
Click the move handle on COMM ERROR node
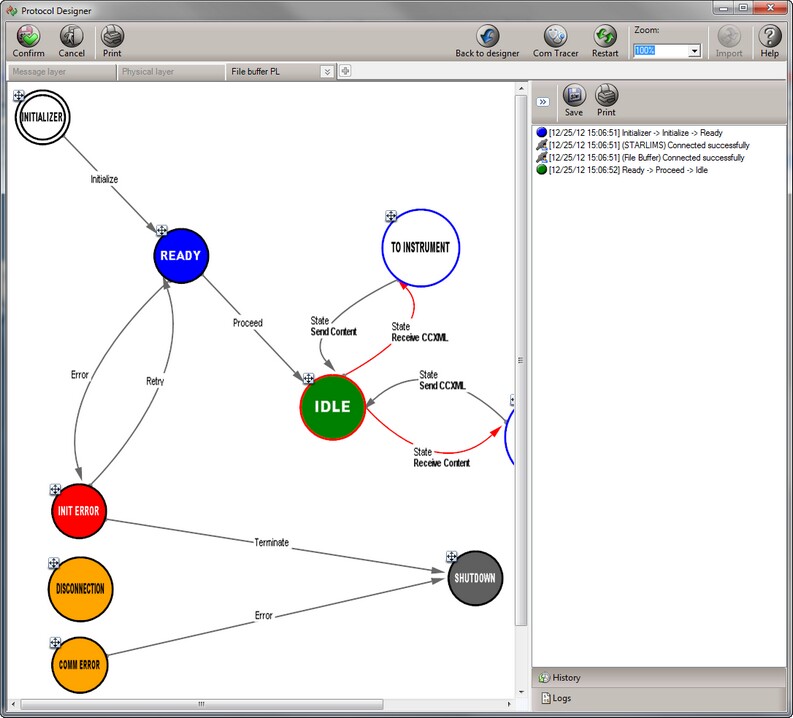[x=55, y=642]
